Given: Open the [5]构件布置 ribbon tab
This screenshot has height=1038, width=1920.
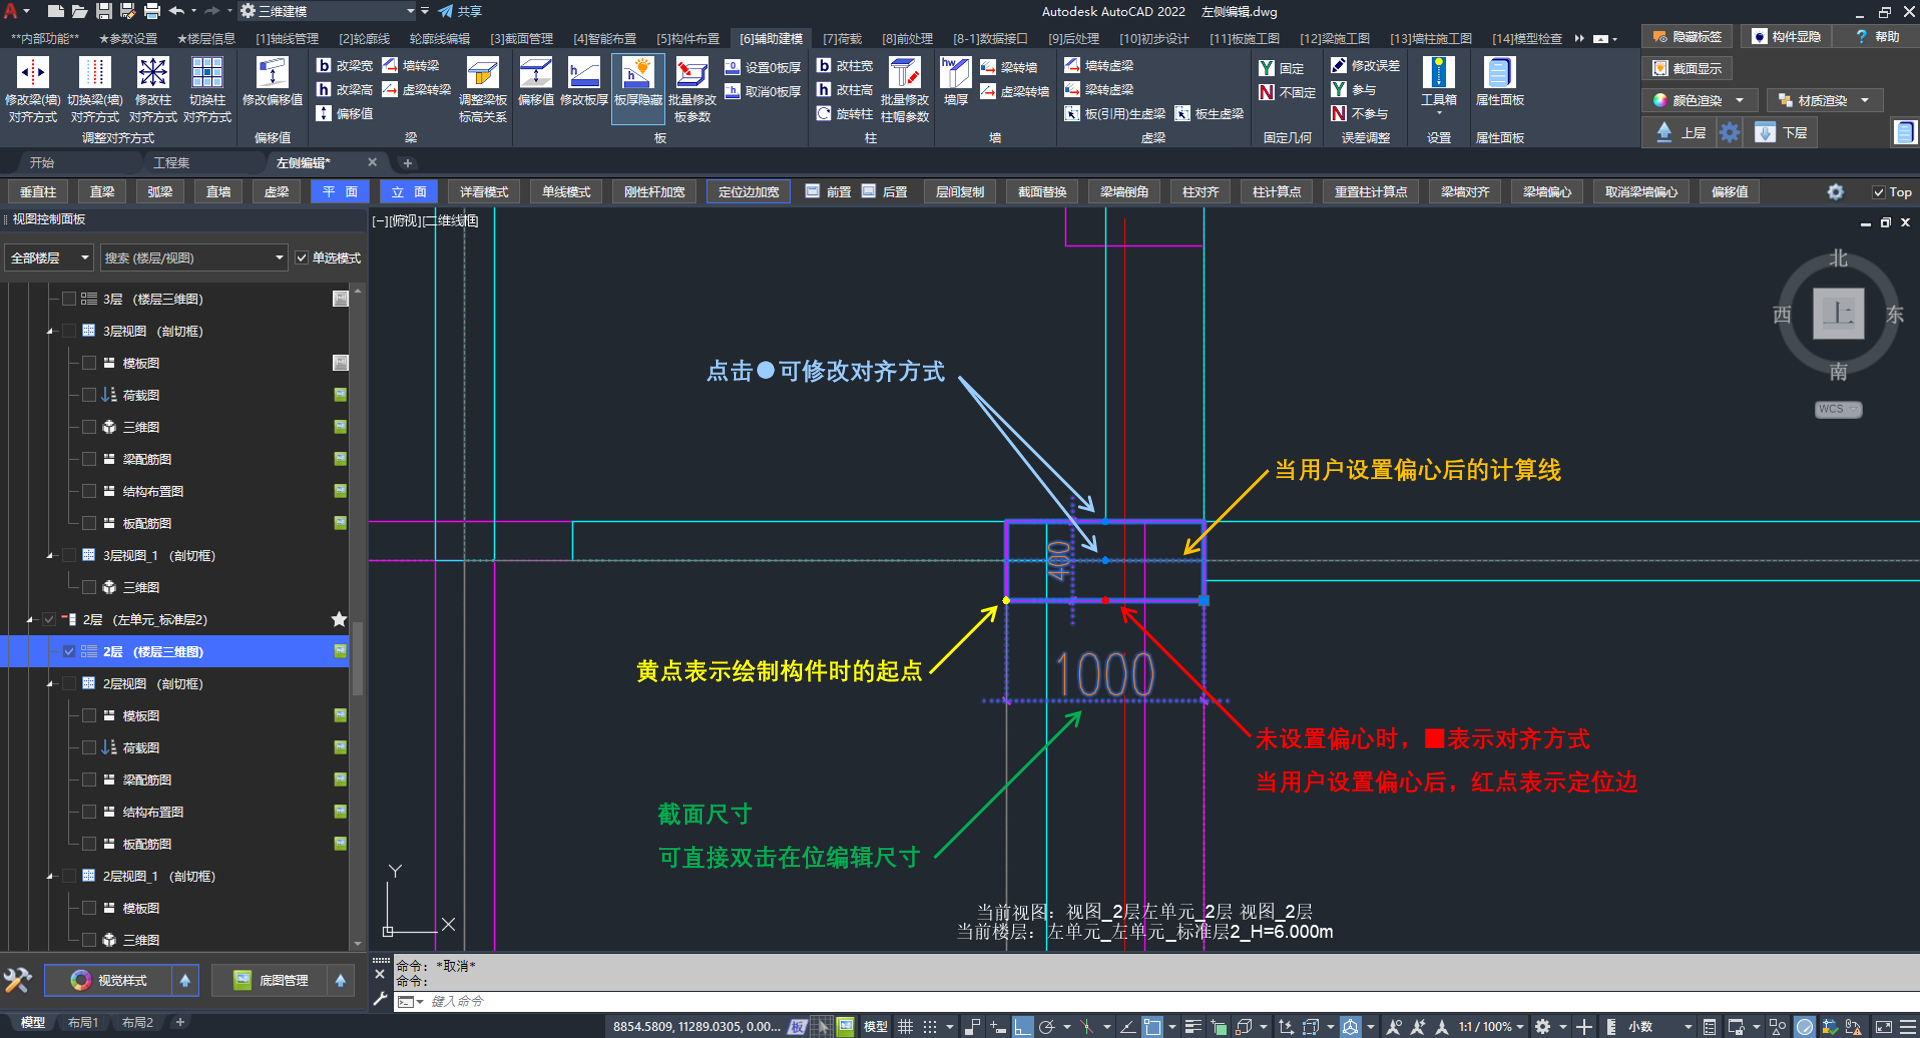Looking at the screenshot, I should coord(687,38).
